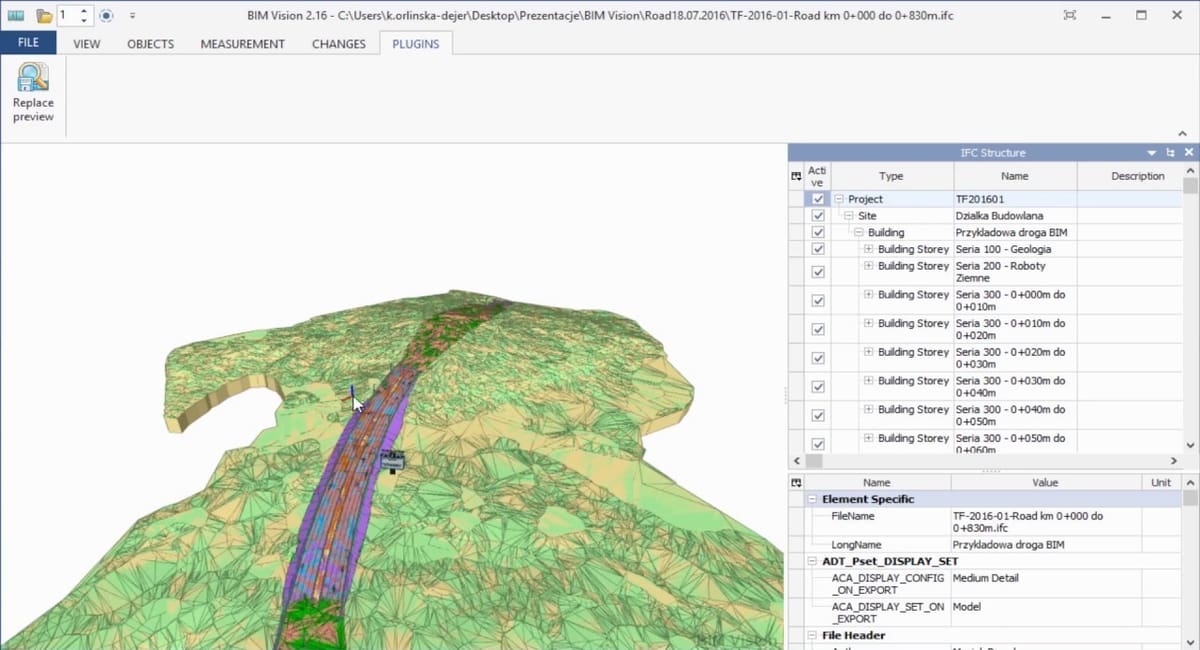Click the Active column header
1200x650 pixels.
click(817, 176)
